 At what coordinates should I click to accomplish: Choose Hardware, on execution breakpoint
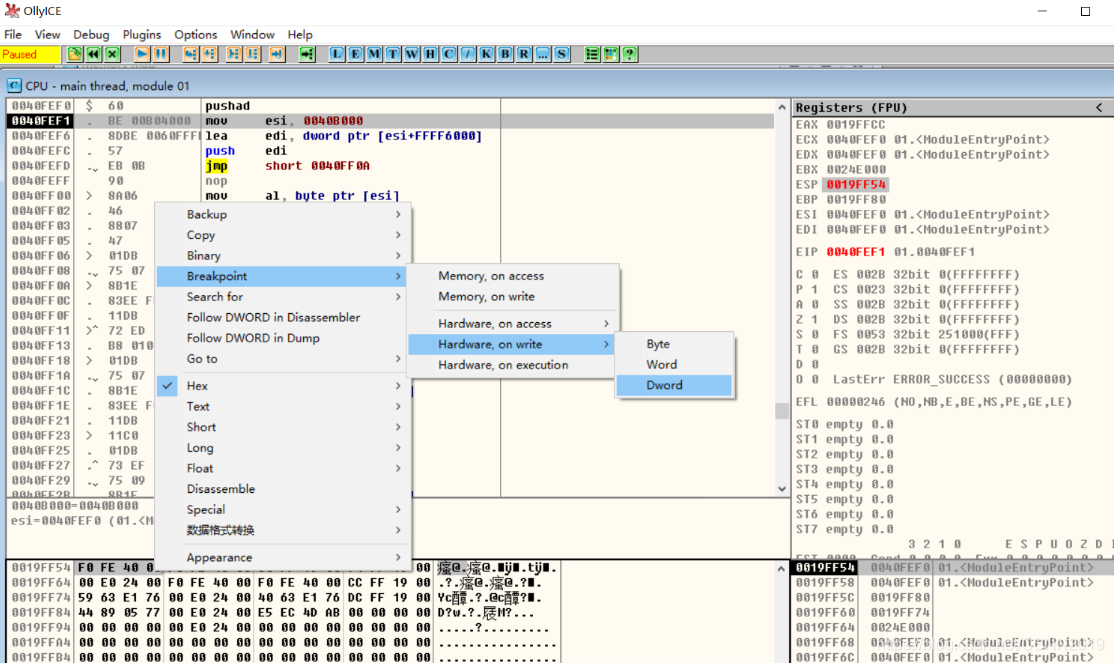512,365
